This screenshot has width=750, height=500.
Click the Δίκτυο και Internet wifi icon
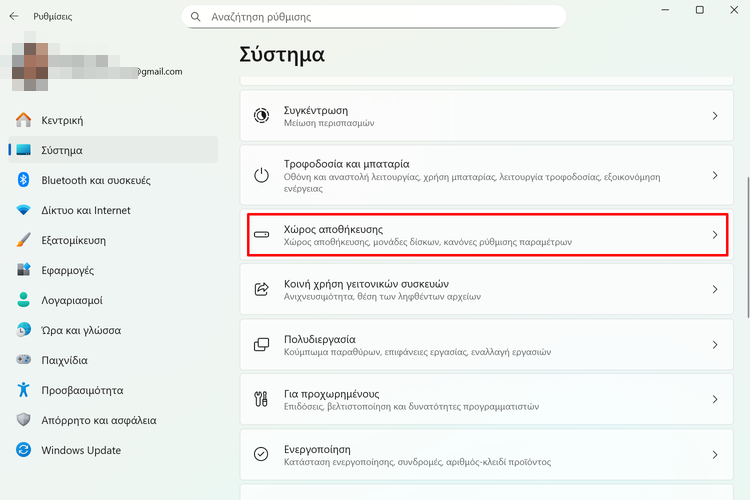[x=23, y=210]
